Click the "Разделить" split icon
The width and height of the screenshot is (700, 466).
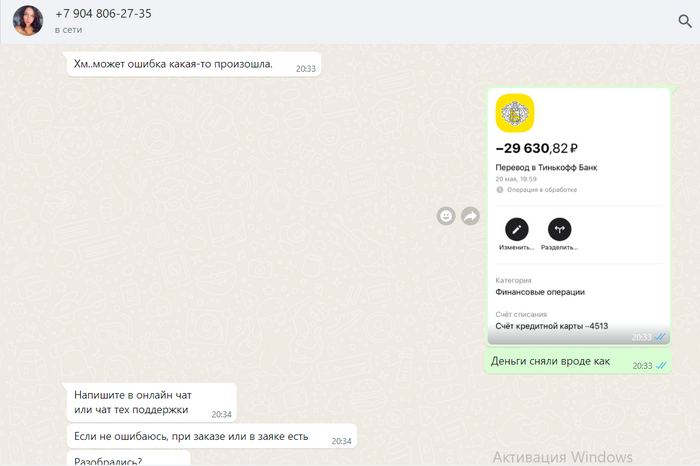(559, 229)
